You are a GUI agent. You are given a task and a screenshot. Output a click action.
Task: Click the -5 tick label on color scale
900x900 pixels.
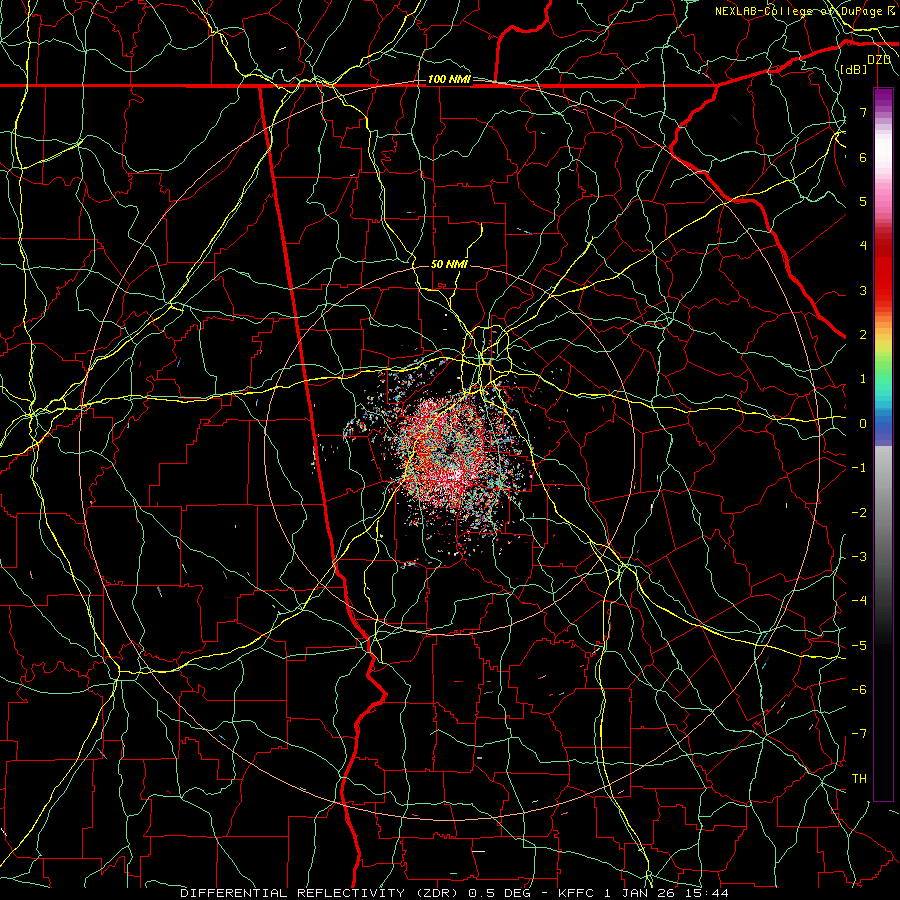tap(859, 646)
